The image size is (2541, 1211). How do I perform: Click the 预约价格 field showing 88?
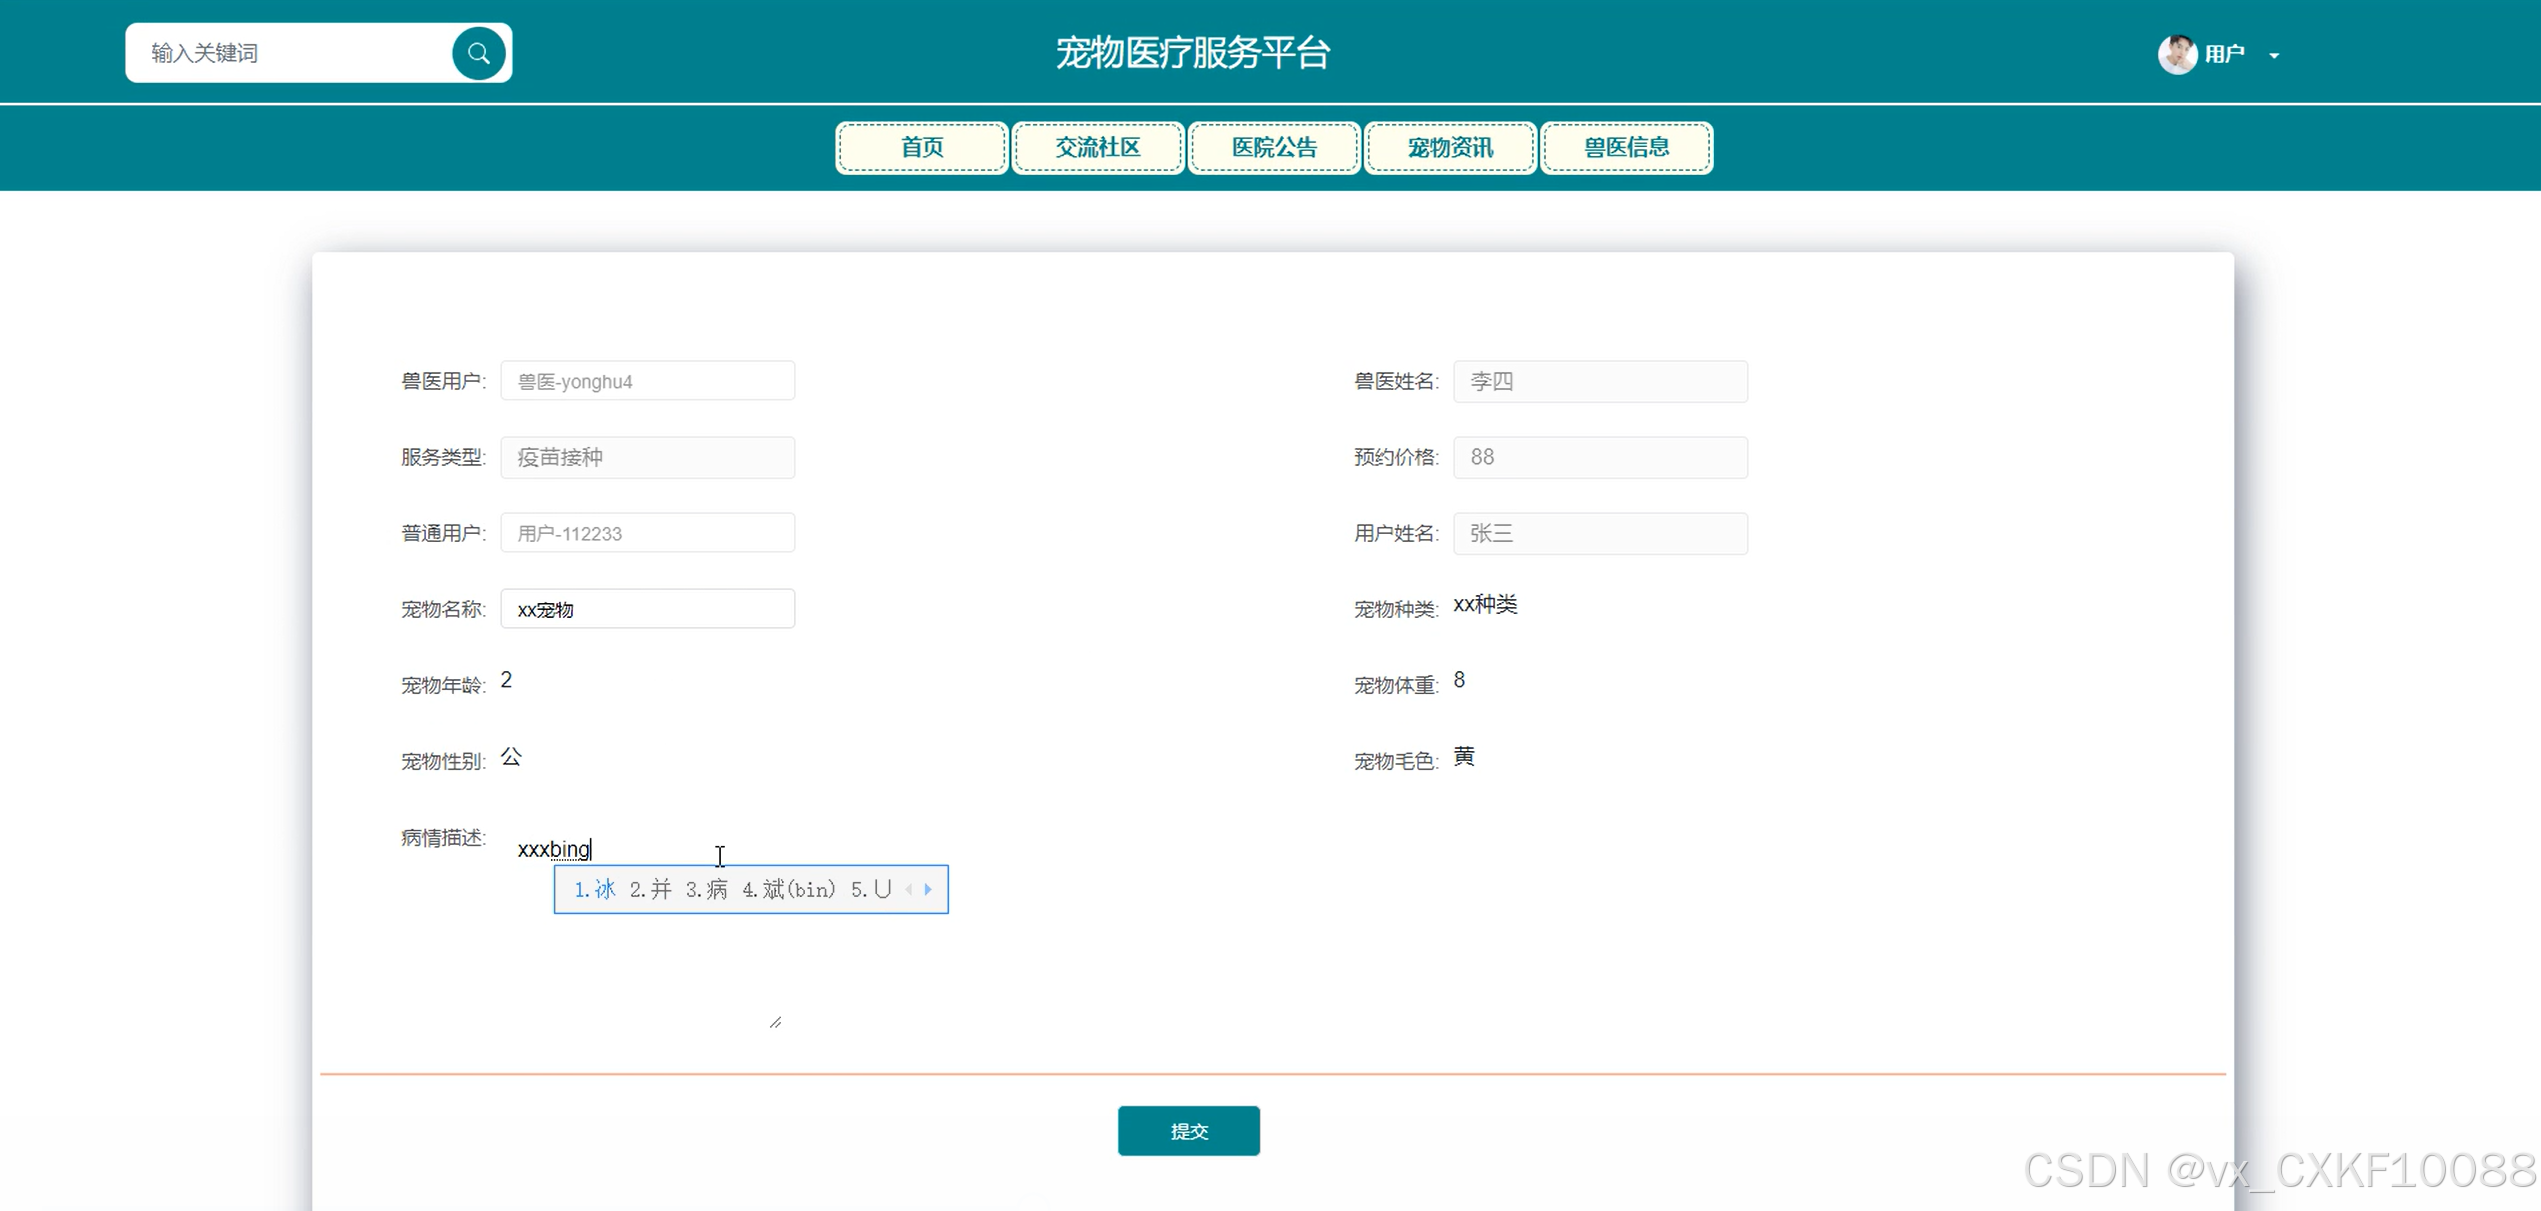[1599, 457]
